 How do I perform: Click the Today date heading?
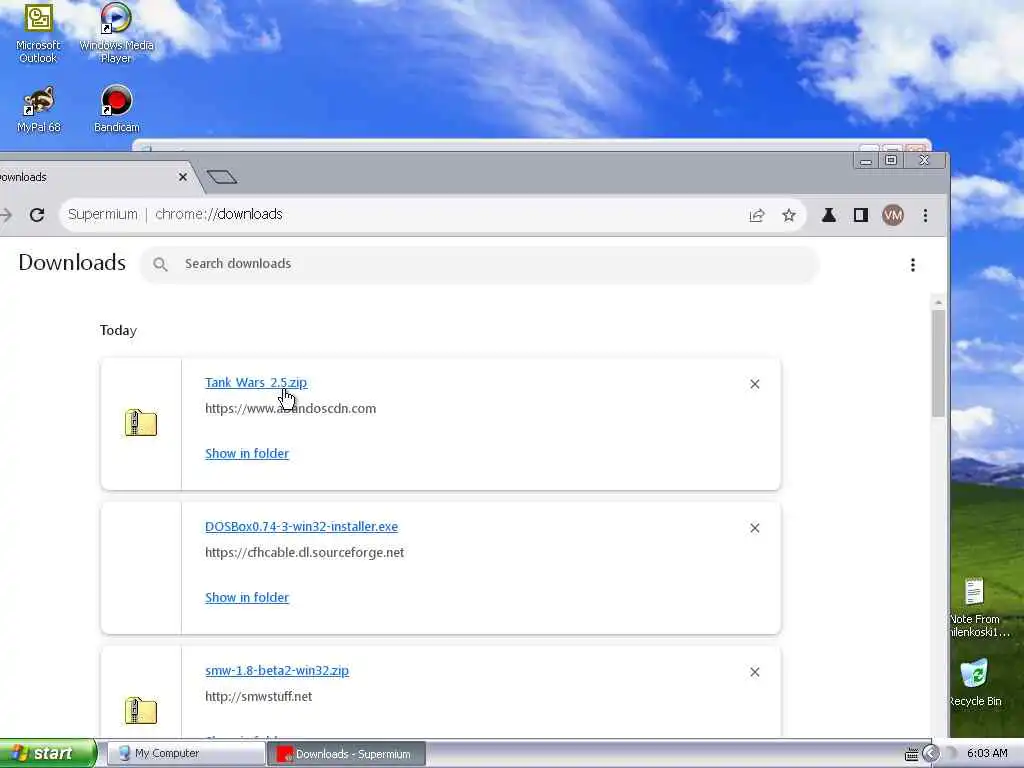(x=118, y=330)
